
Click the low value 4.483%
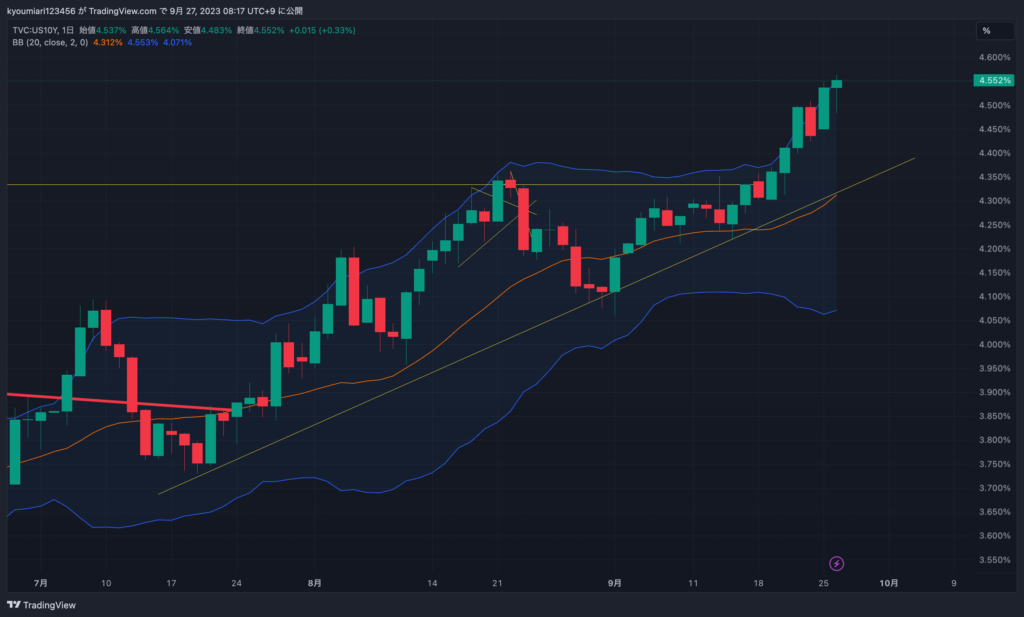coord(216,30)
